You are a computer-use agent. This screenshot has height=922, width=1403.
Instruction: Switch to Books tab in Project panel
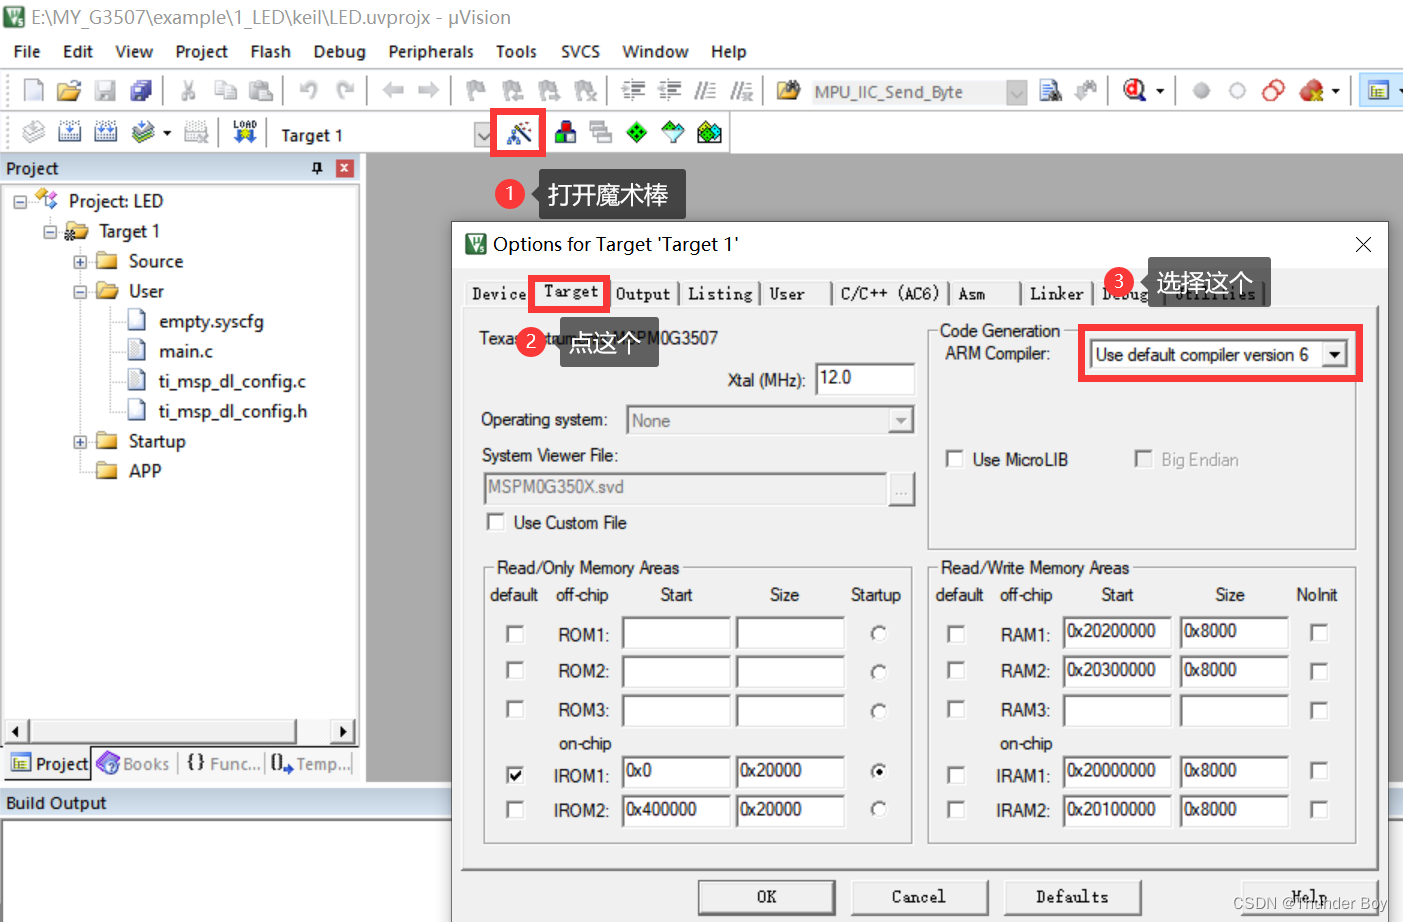tap(134, 764)
